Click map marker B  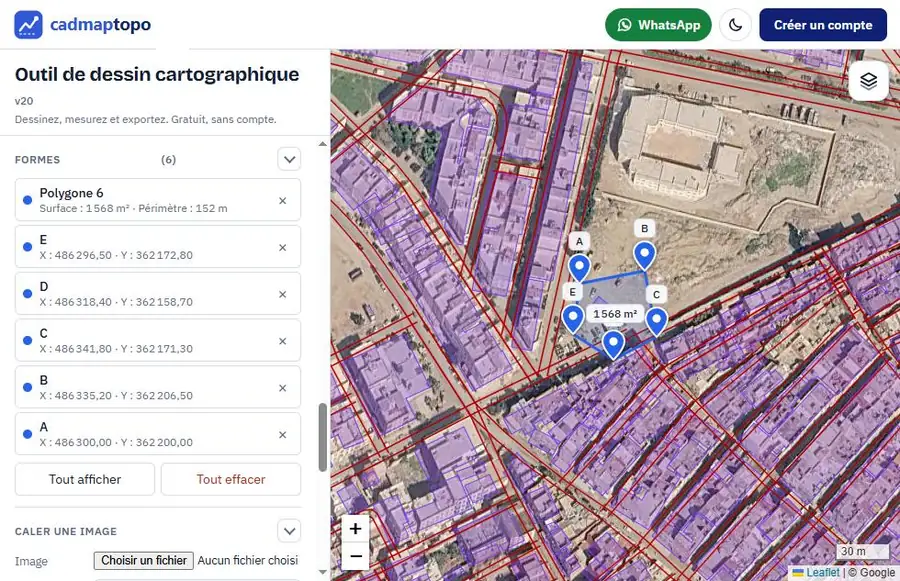[x=645, y=255]
